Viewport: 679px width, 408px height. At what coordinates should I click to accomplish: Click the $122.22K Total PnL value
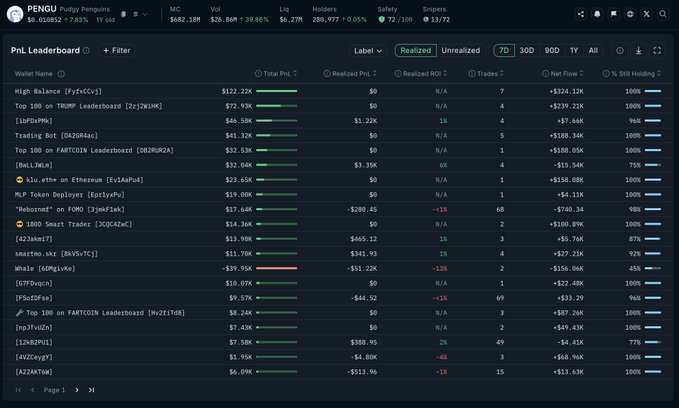pyautogui.click(x=237, y=91)
